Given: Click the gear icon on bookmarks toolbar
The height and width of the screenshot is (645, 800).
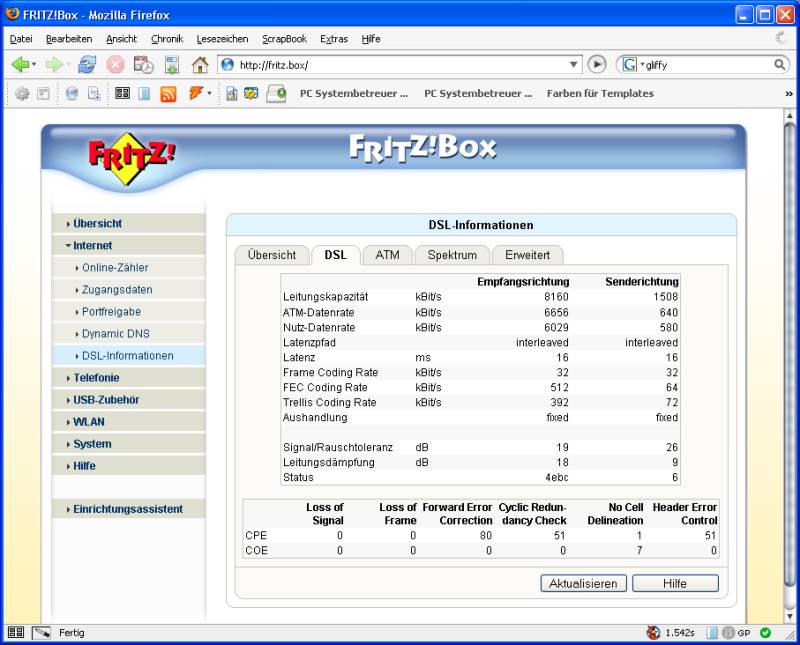Looking at the screenshot, I should tap(22, 93).
